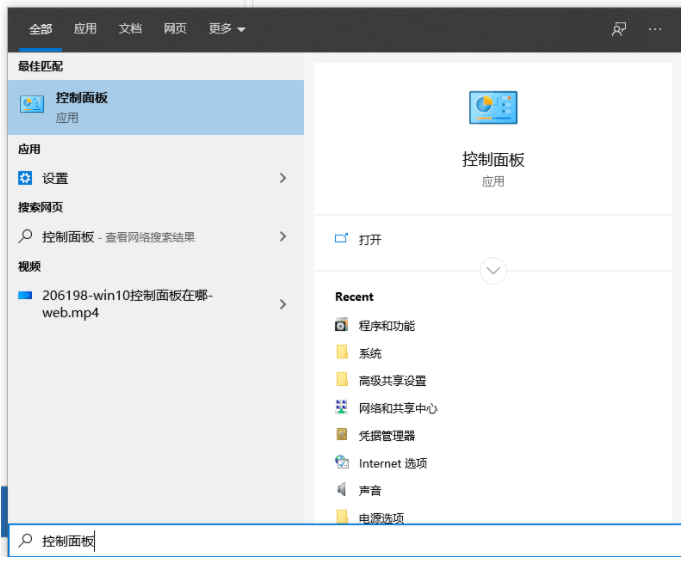Expand the arrow beside web search result
The width and height of the screenshot is (689, 561).
coord(283,237)
